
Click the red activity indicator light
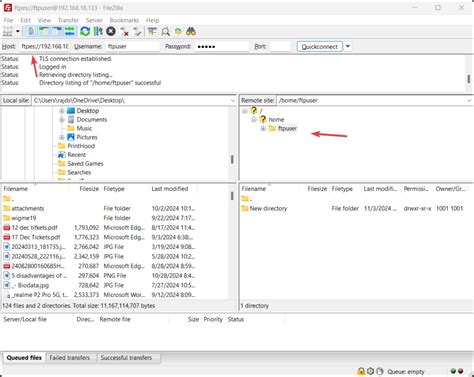(461, 371)
